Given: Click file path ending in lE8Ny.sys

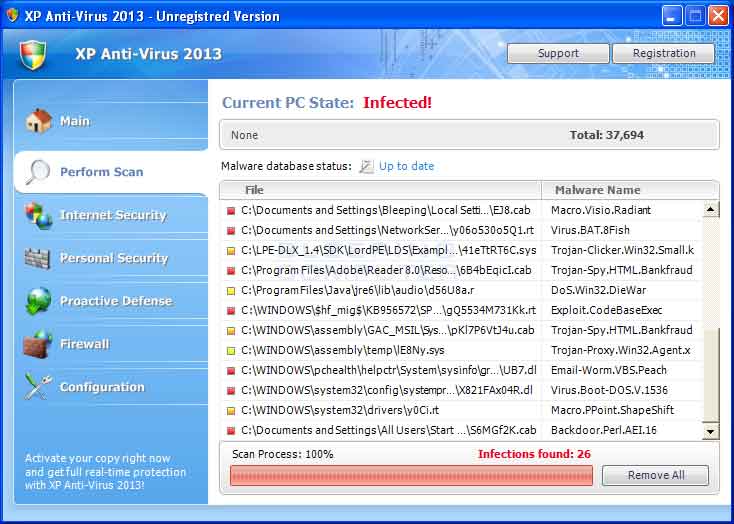Looking at the screenshot, I should pos(343,350).
